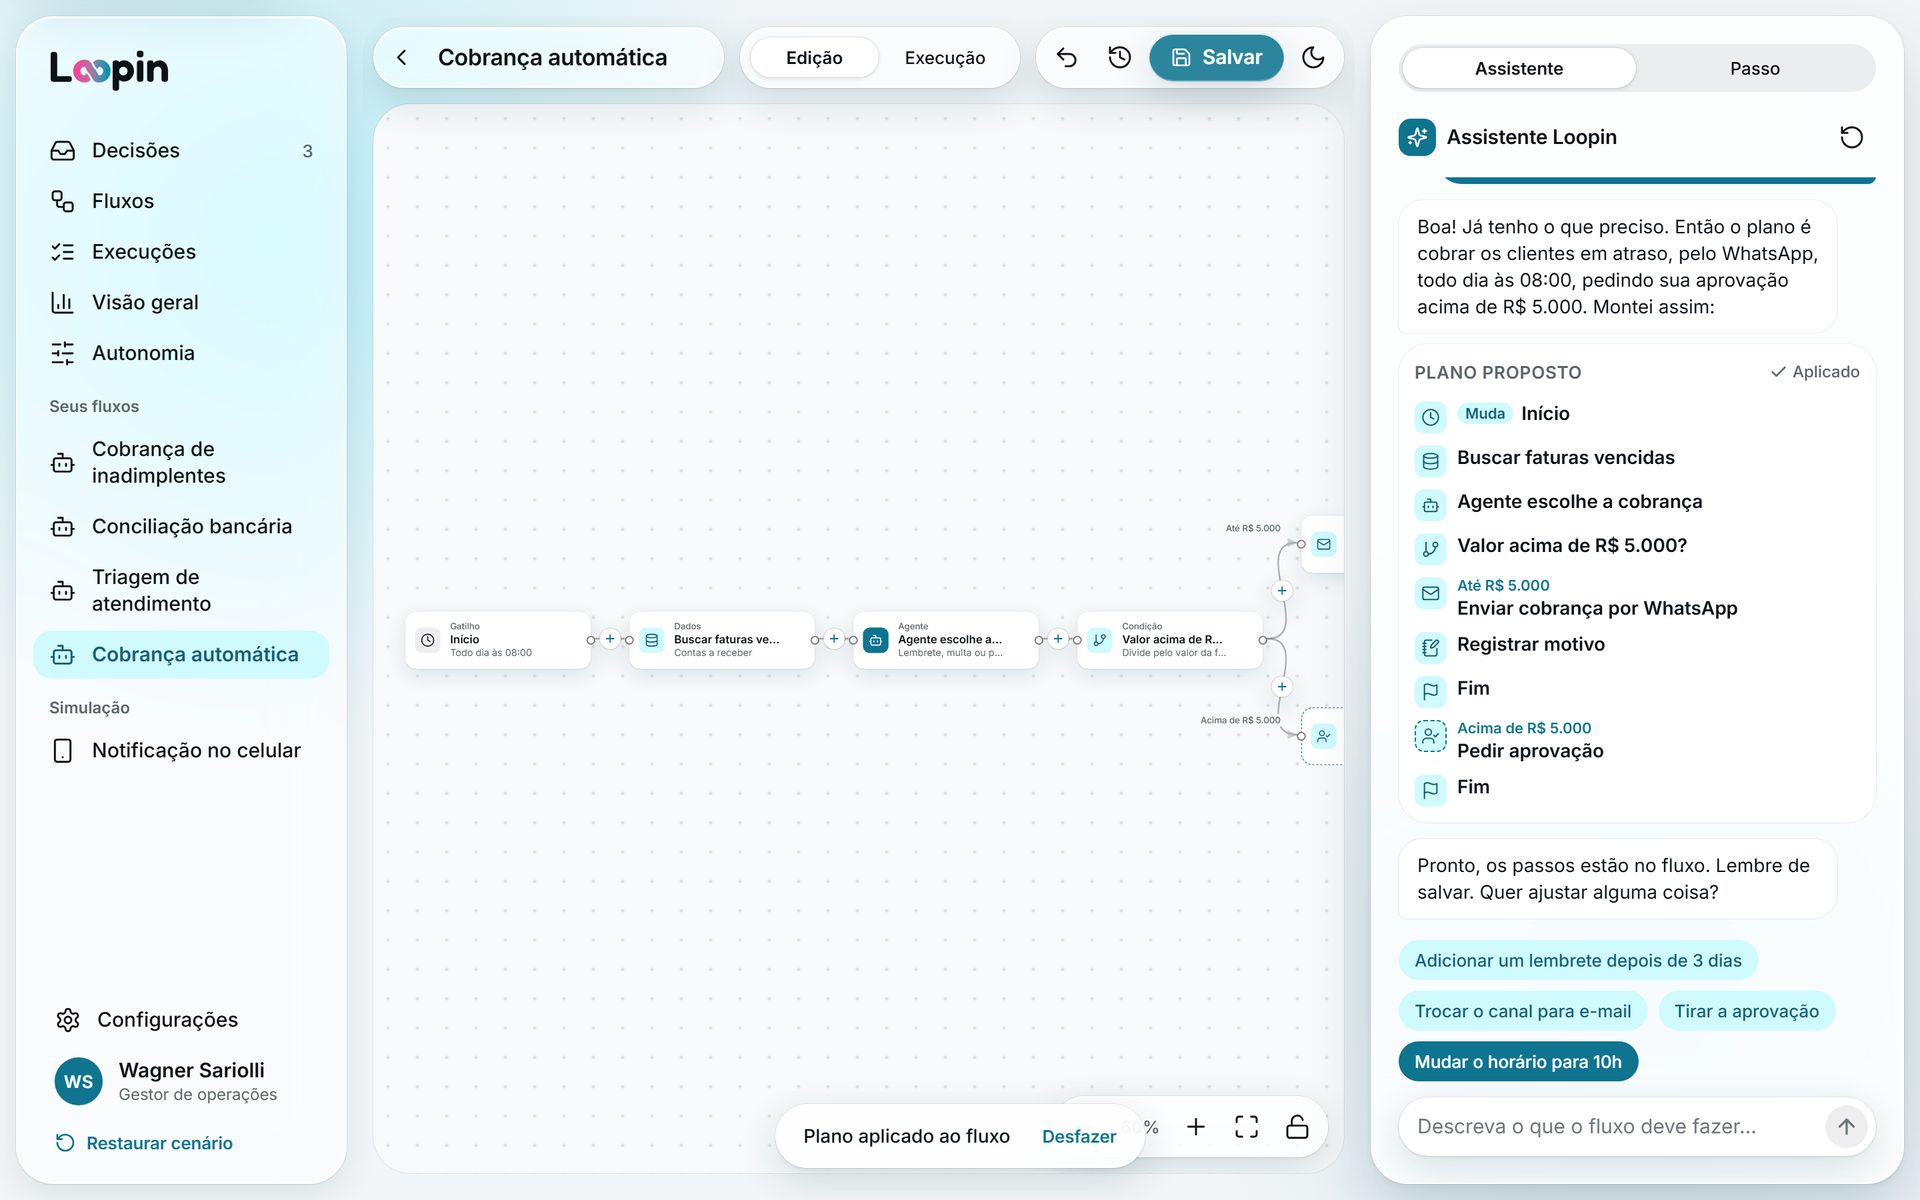Add step on the Acima de R$ 5.000 branch
1920x1200 pixels.
[x=1282, y=687]
